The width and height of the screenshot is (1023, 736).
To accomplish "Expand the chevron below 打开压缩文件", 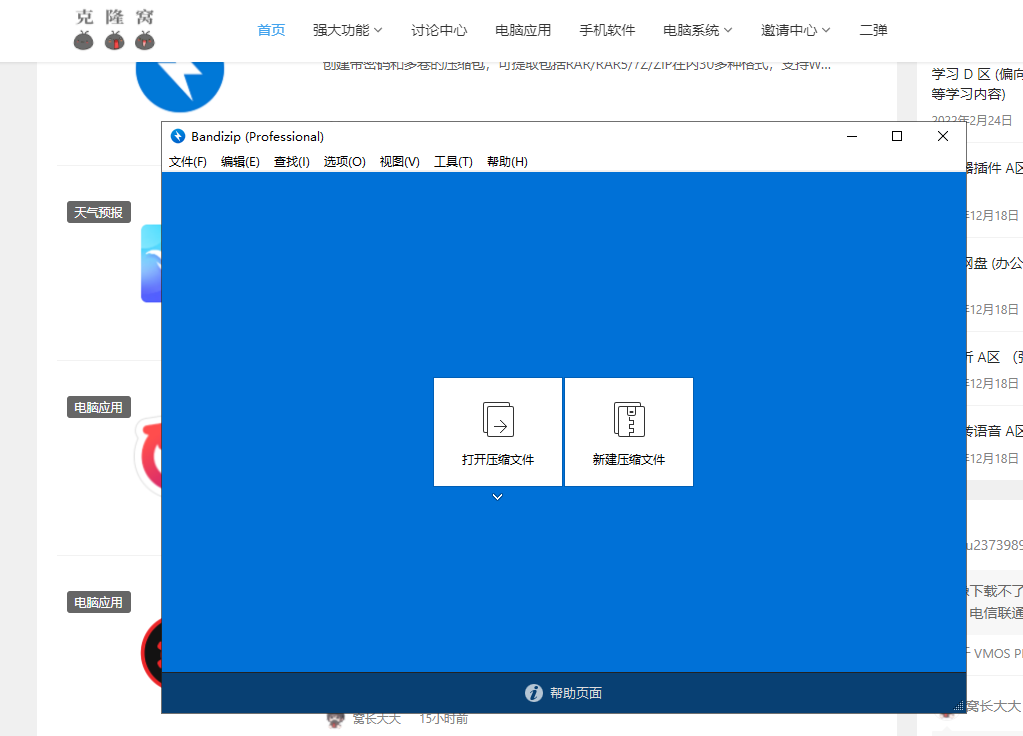I will point(498,497).
